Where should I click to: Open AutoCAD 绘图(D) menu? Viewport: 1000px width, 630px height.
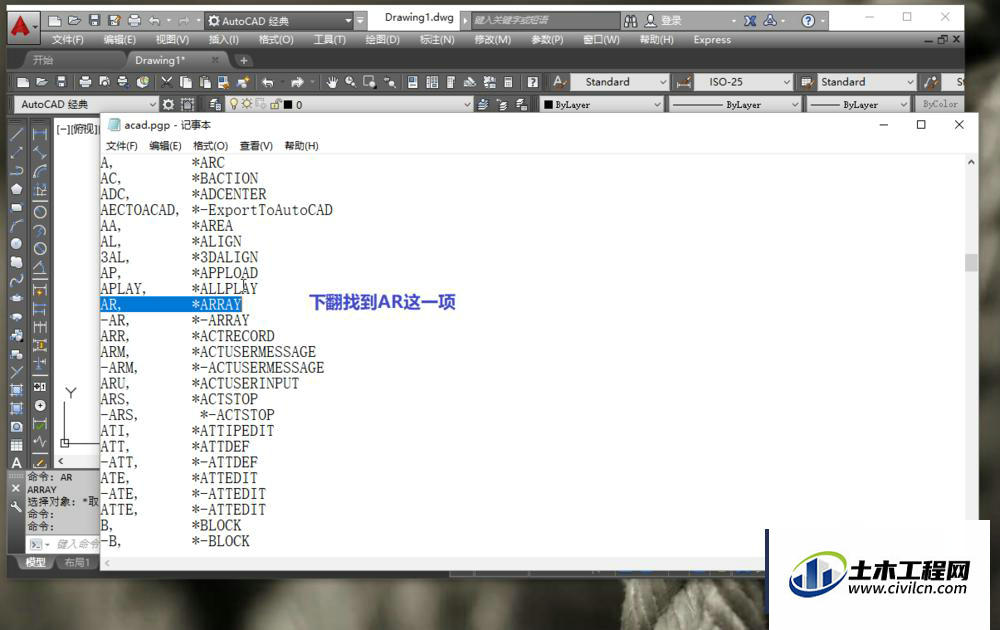[x=382, y=40]
